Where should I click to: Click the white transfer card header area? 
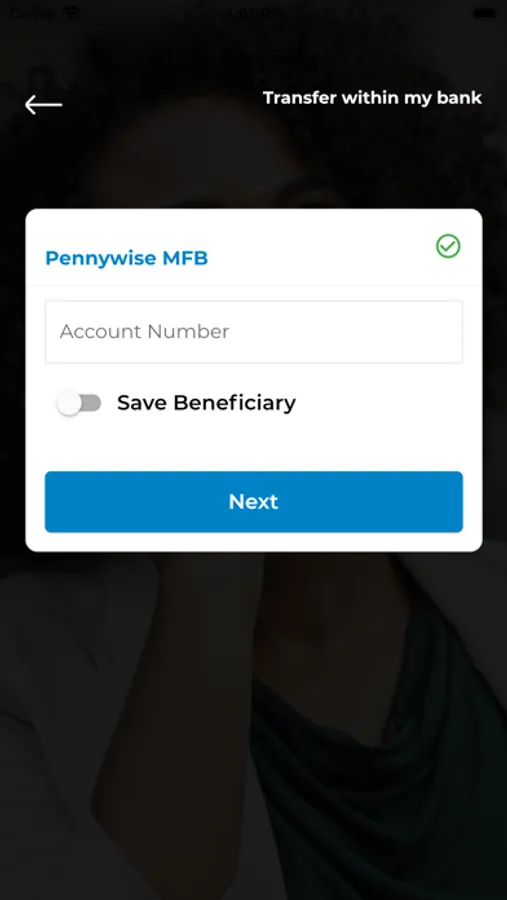[x=254, y=247]
